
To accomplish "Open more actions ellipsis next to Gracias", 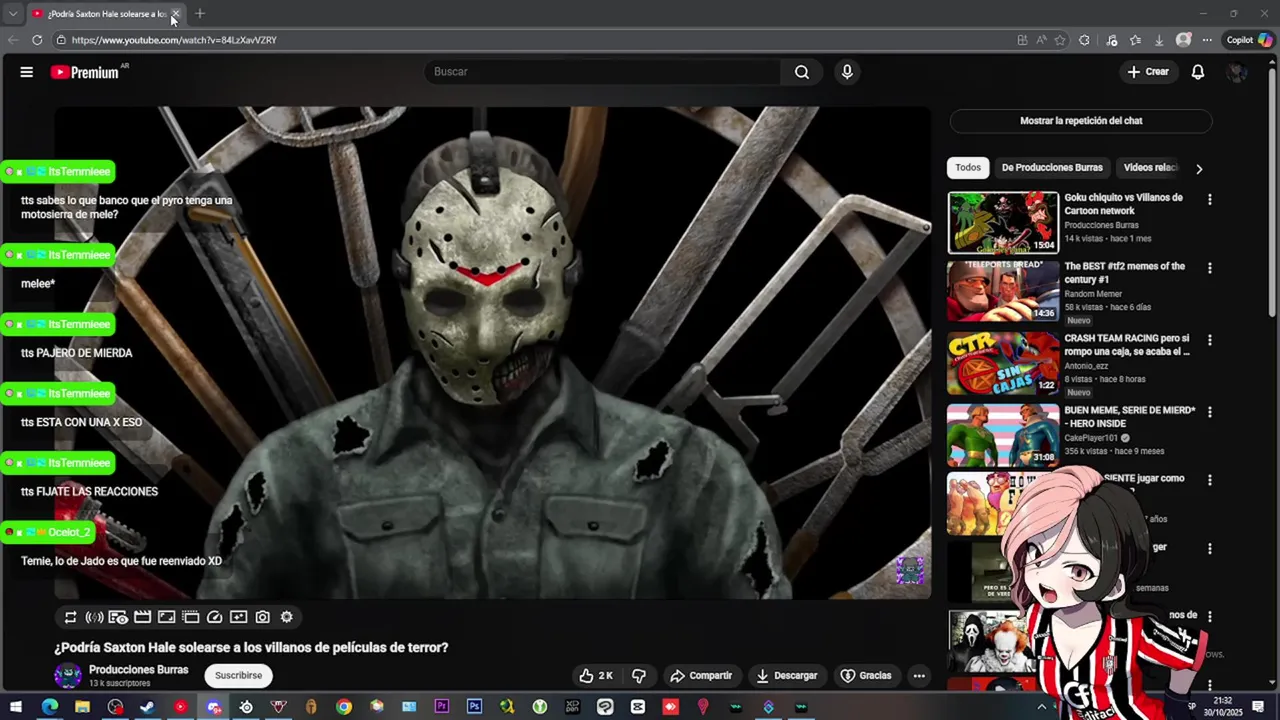I will click(x=919, y=676).
